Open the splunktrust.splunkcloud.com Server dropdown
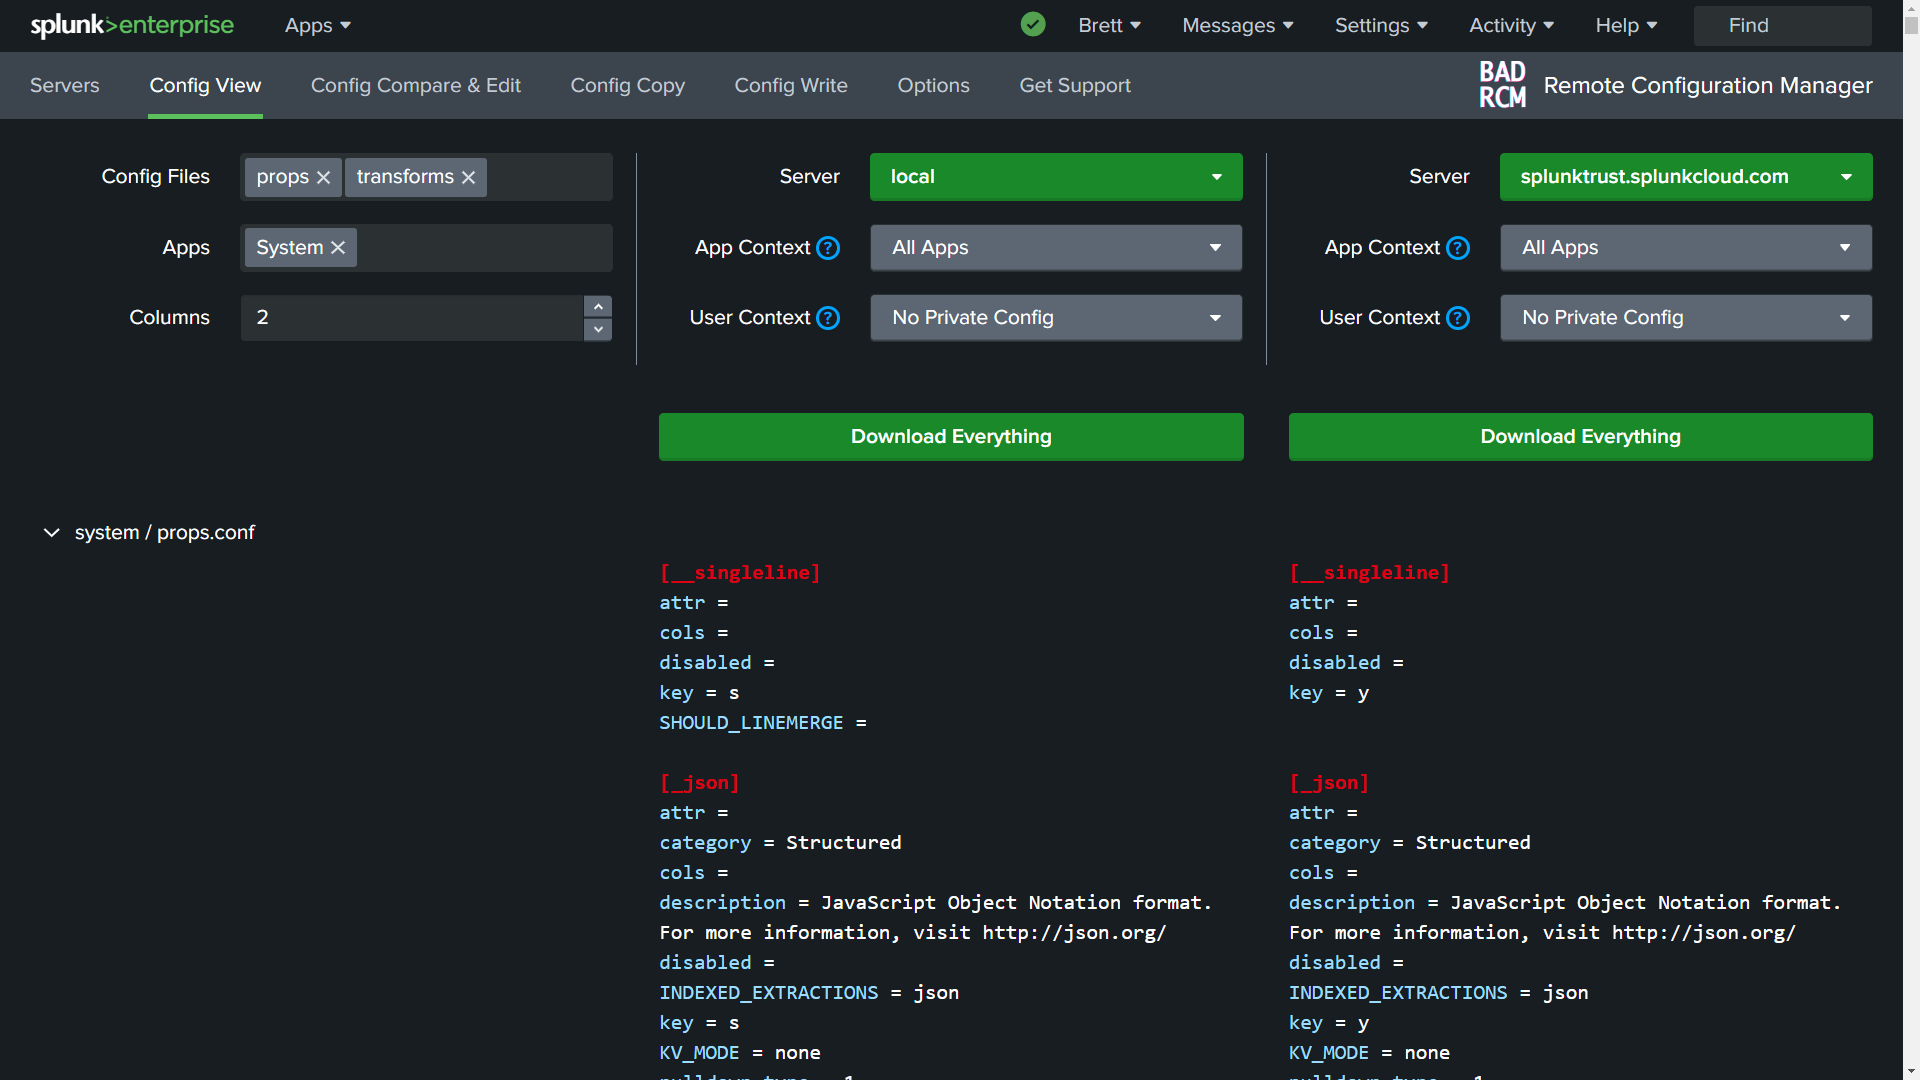The image size is (1920, 1080). tap(1686, 177)
